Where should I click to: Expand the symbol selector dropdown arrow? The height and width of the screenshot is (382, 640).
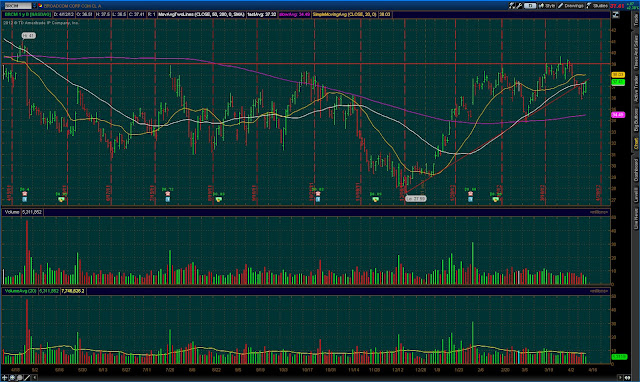[34, 6]
